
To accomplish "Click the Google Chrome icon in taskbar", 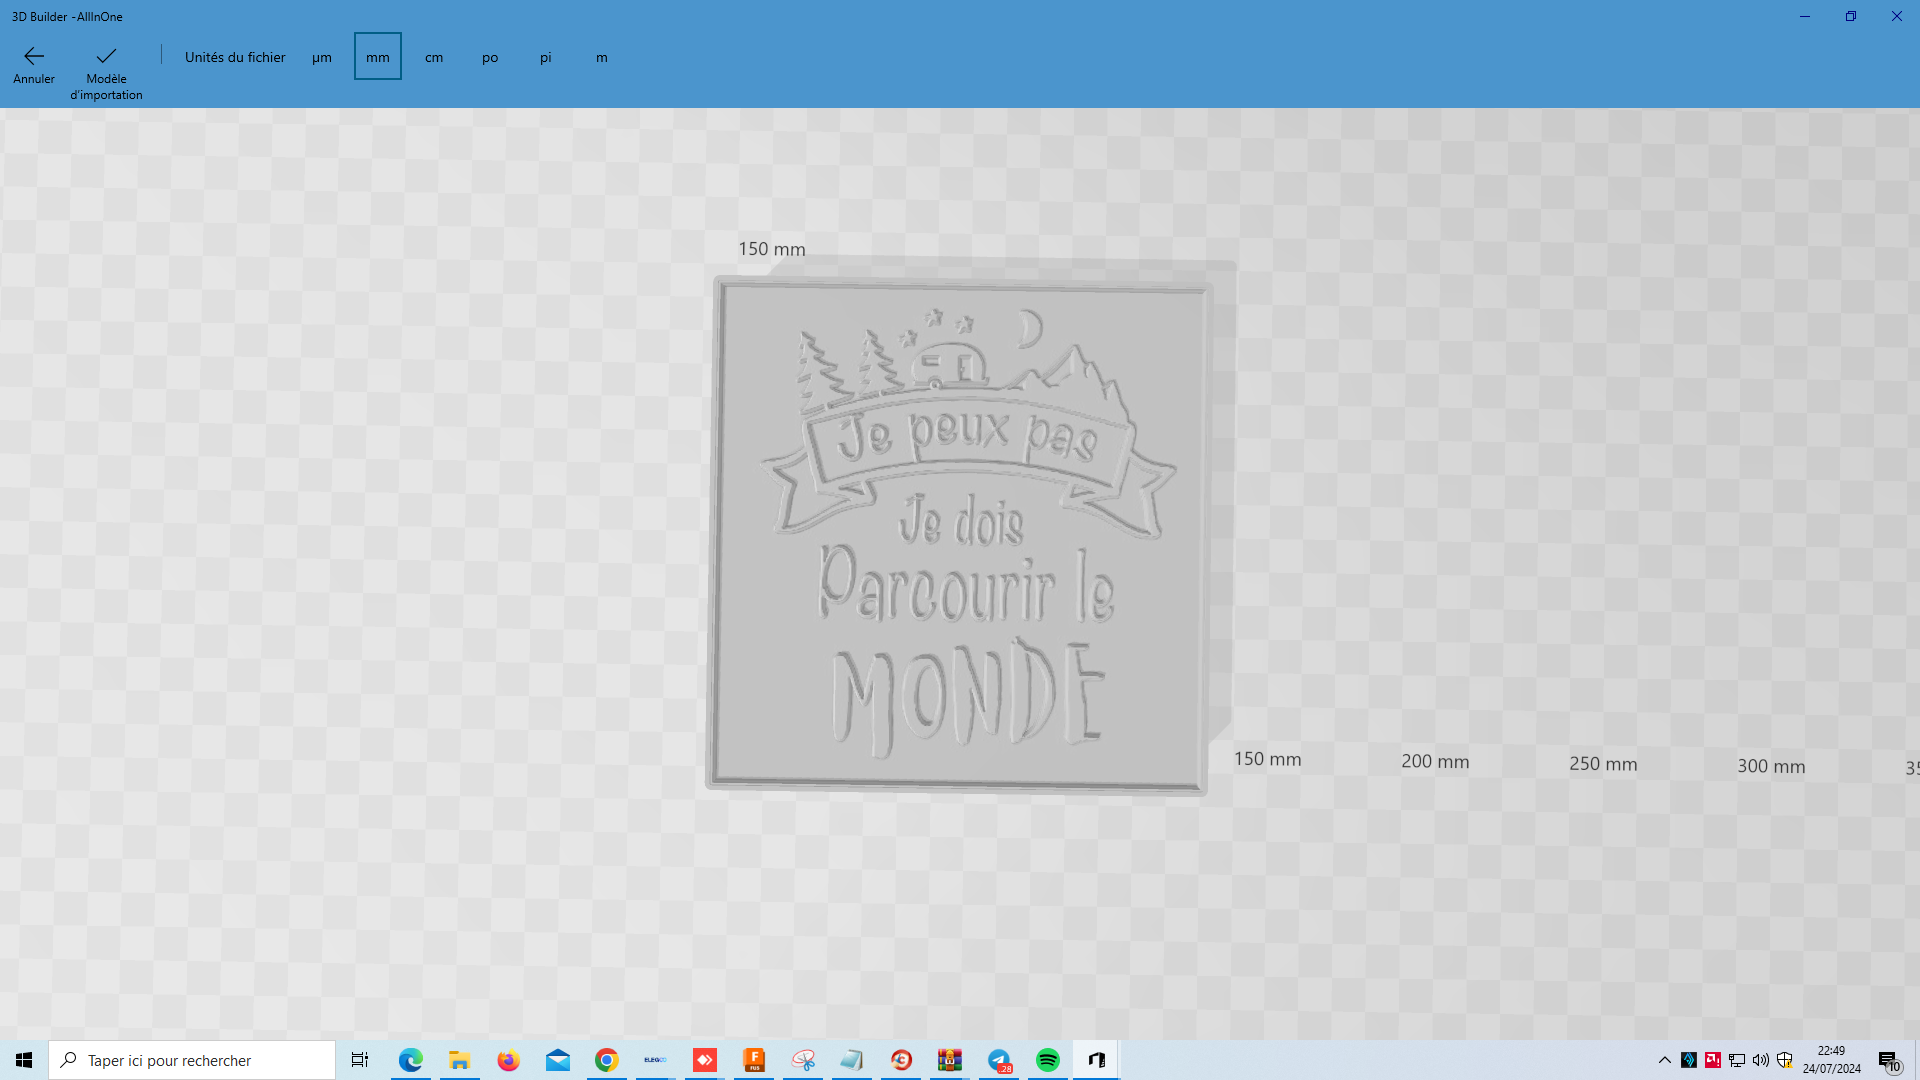I will point(605,1059).
